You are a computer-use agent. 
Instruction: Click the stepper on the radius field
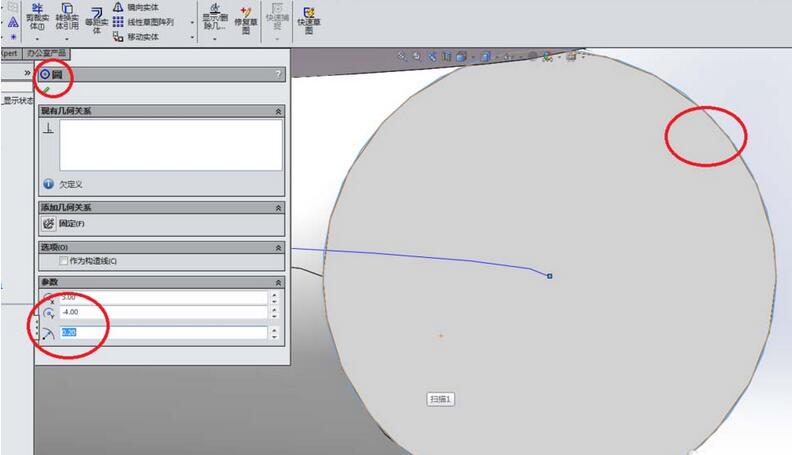coord(274,332)
